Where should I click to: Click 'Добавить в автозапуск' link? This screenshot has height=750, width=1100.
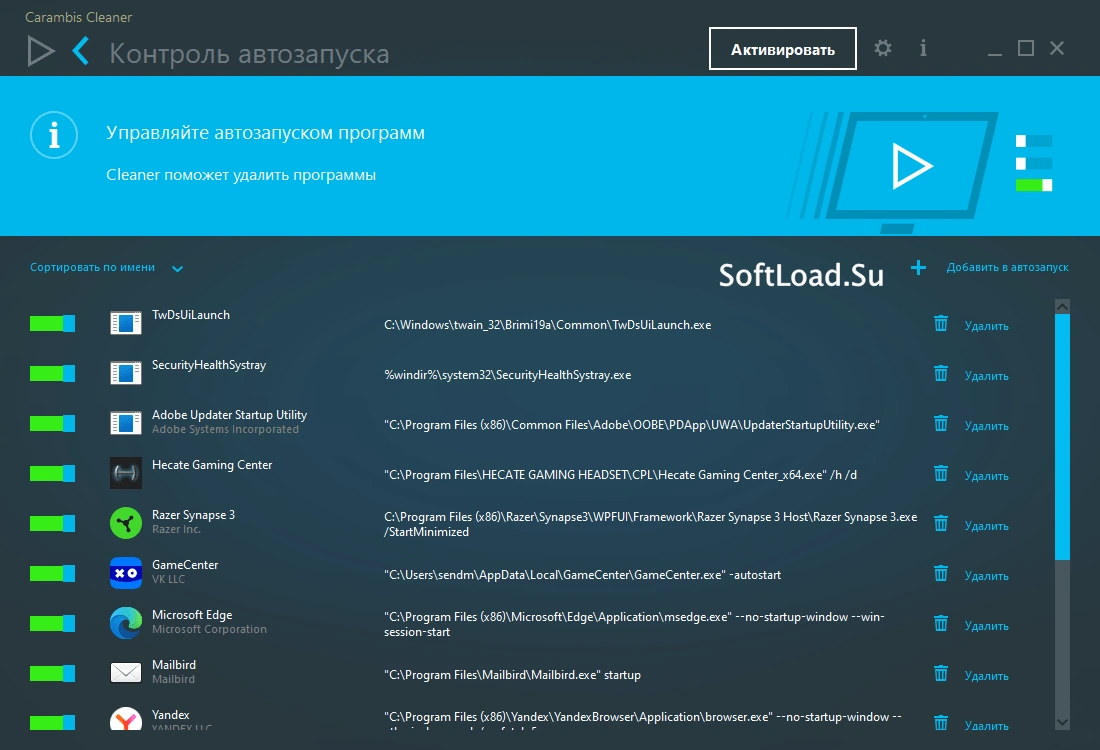click(x=1007, y=267)
